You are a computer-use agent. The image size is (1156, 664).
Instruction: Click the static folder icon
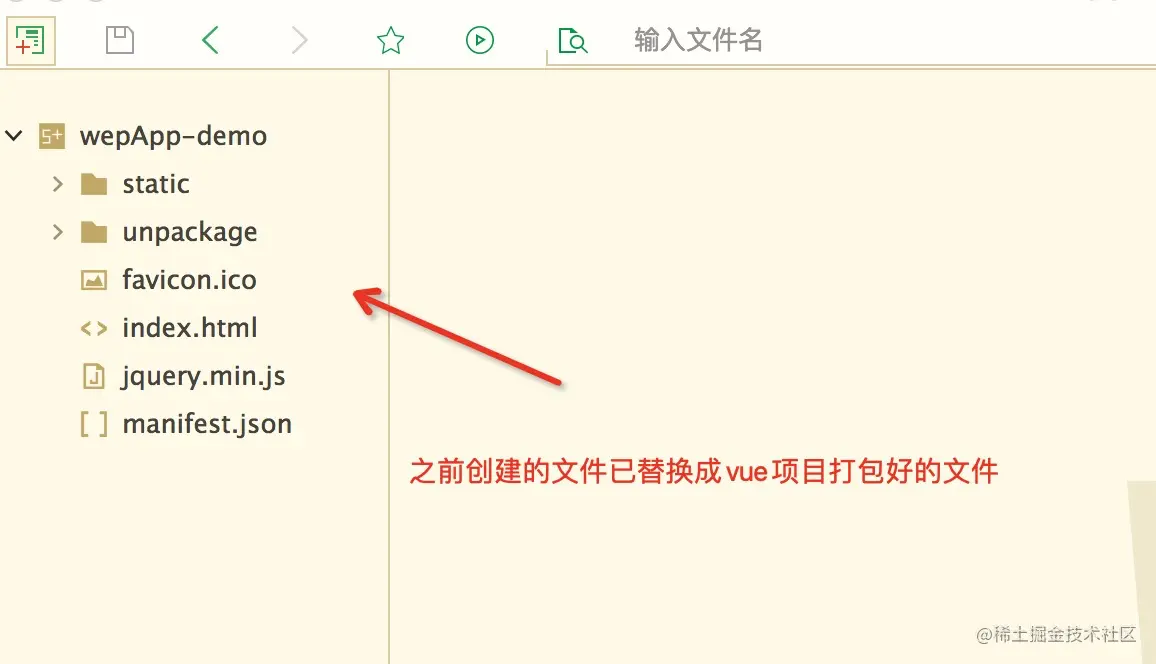pos(94,184)
